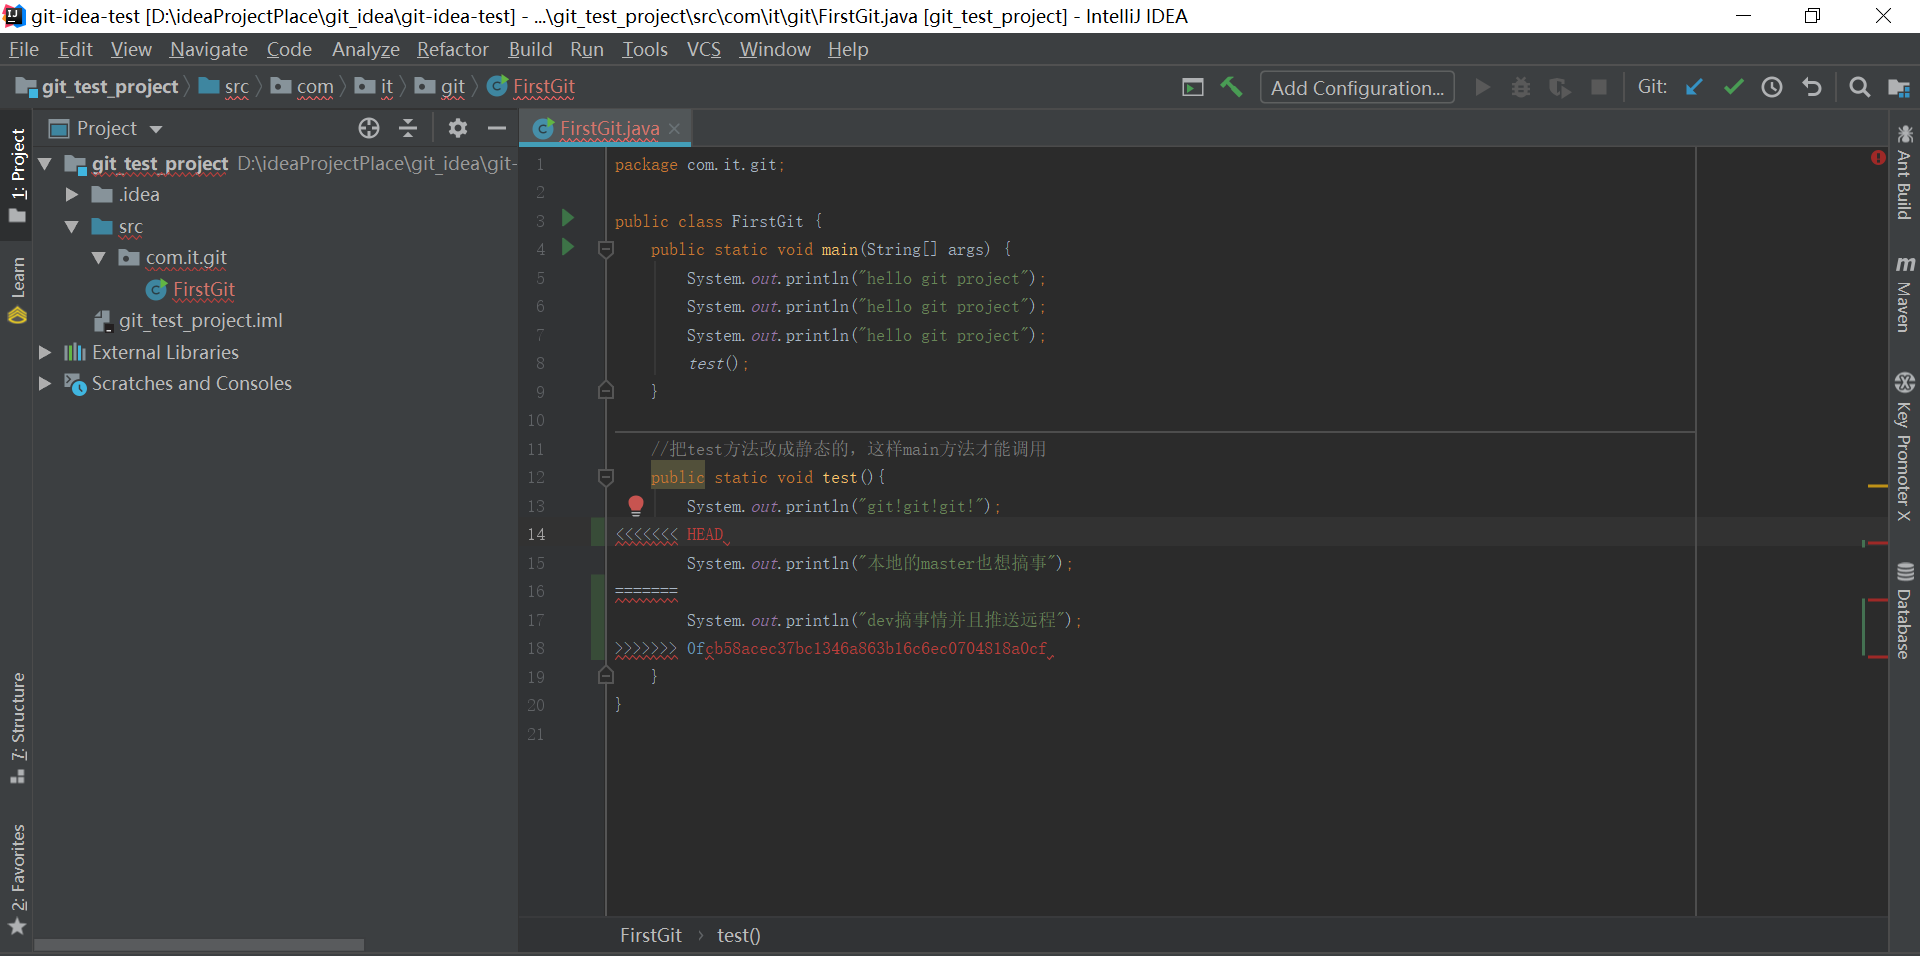Click test() in bottom editor breadcrumb
The height and width of the screenshot is (956, 1920).
739,935
